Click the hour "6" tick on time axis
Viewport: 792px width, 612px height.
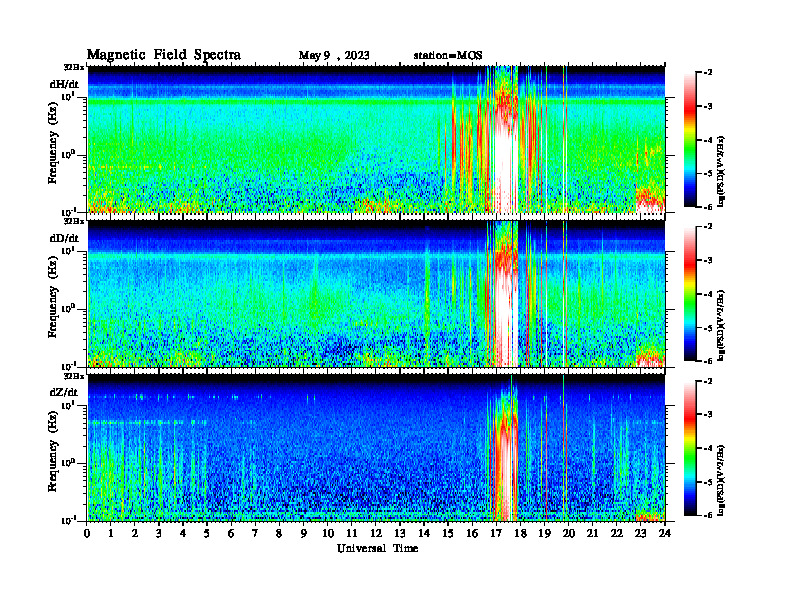point(231,534)
